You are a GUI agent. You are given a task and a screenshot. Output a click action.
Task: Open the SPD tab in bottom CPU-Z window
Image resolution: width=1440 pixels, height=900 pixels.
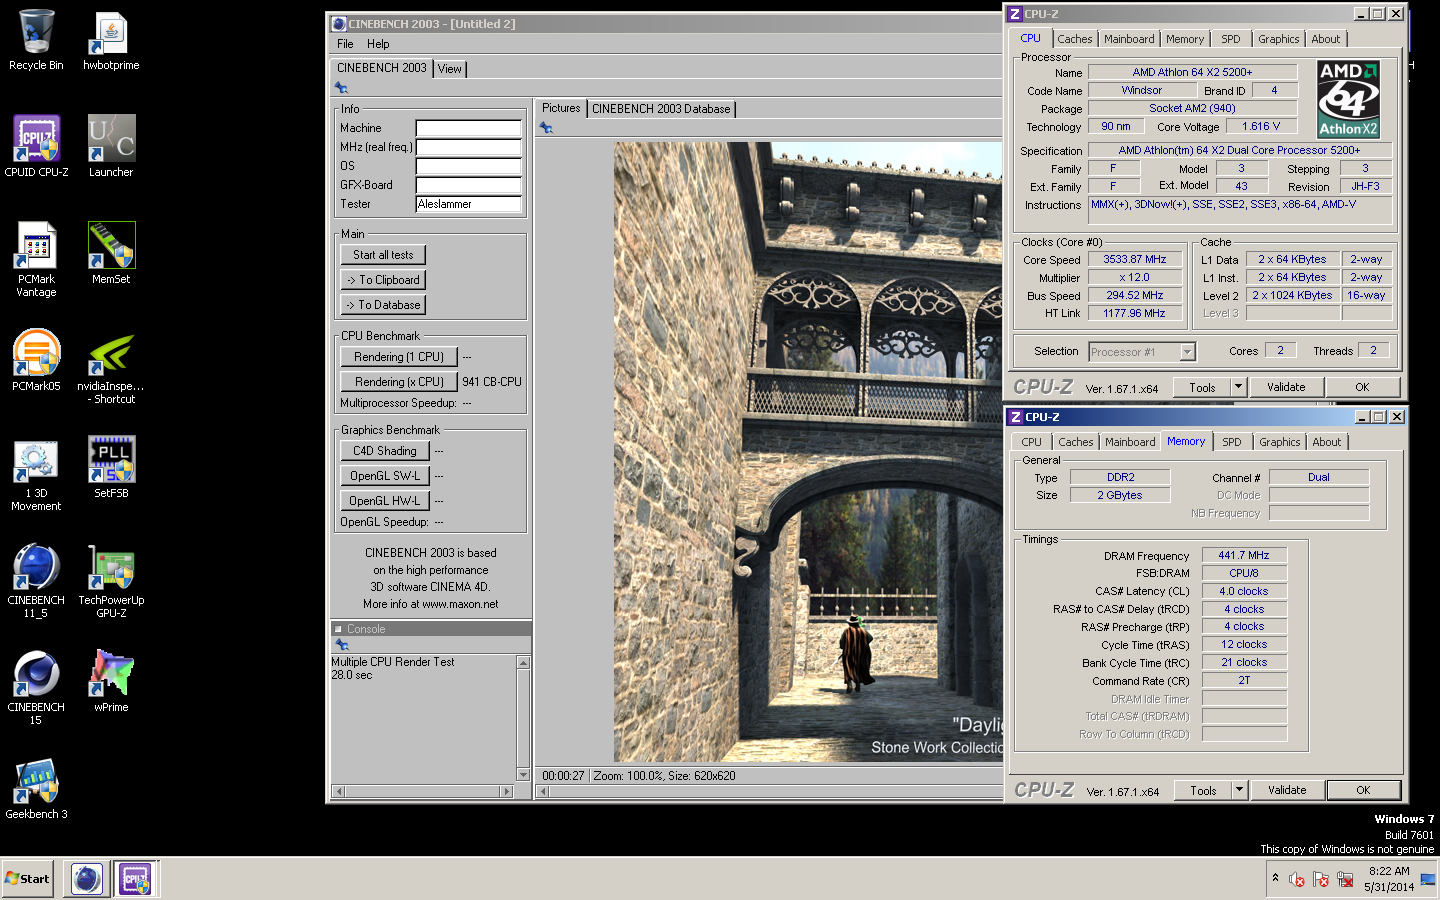pyautogui.click(x=1232, y=442)
